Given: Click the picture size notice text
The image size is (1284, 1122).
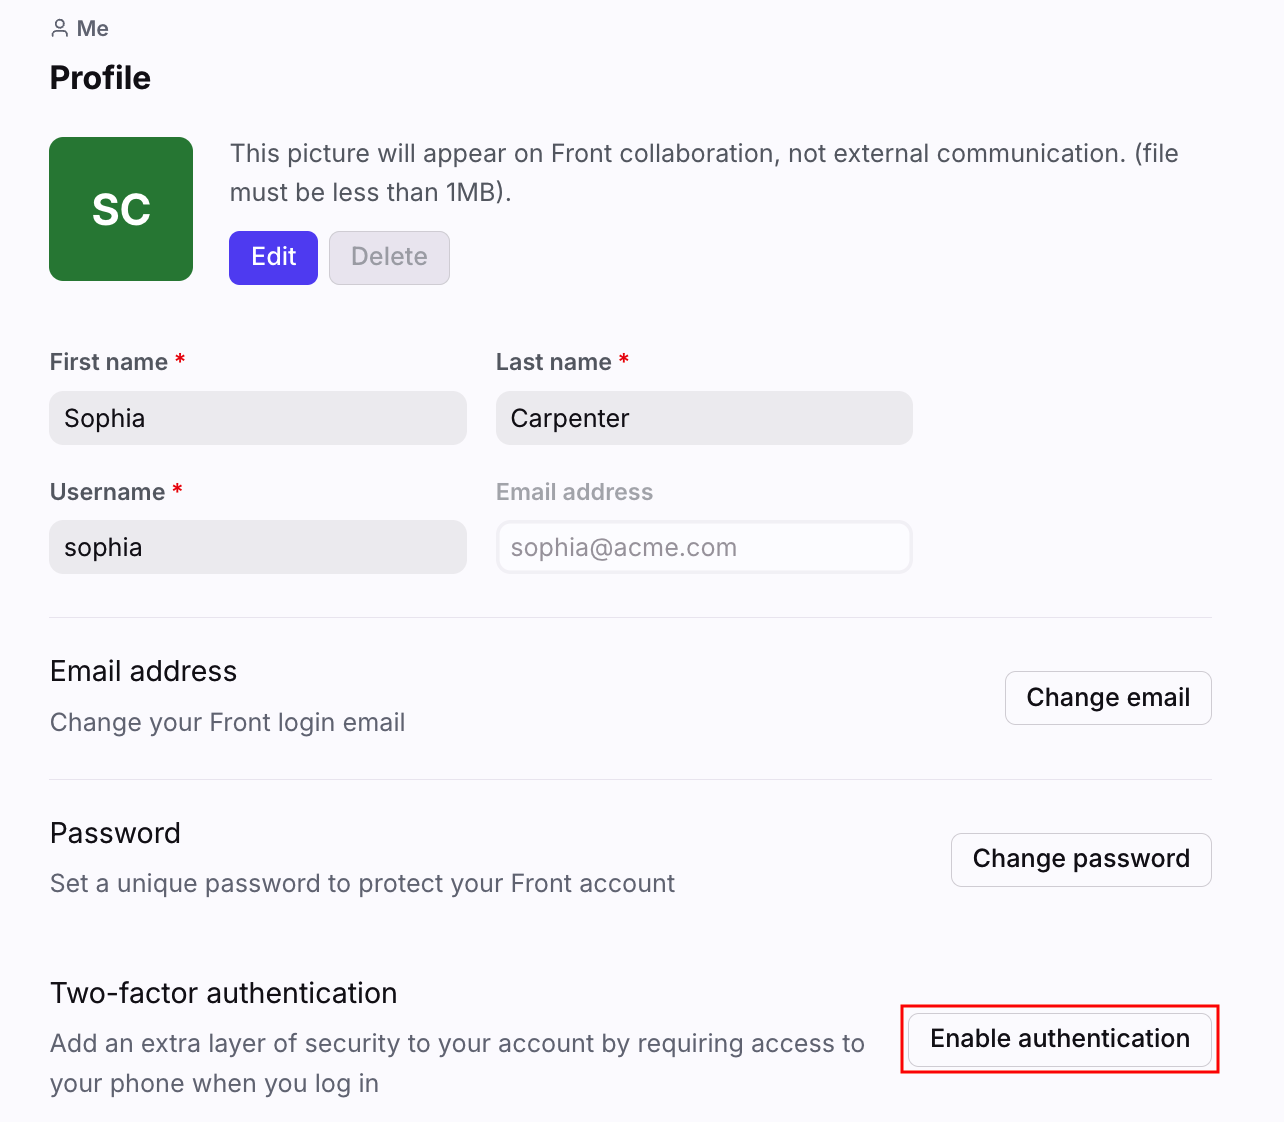Looking at the screenshot, I should coord(704,172).
